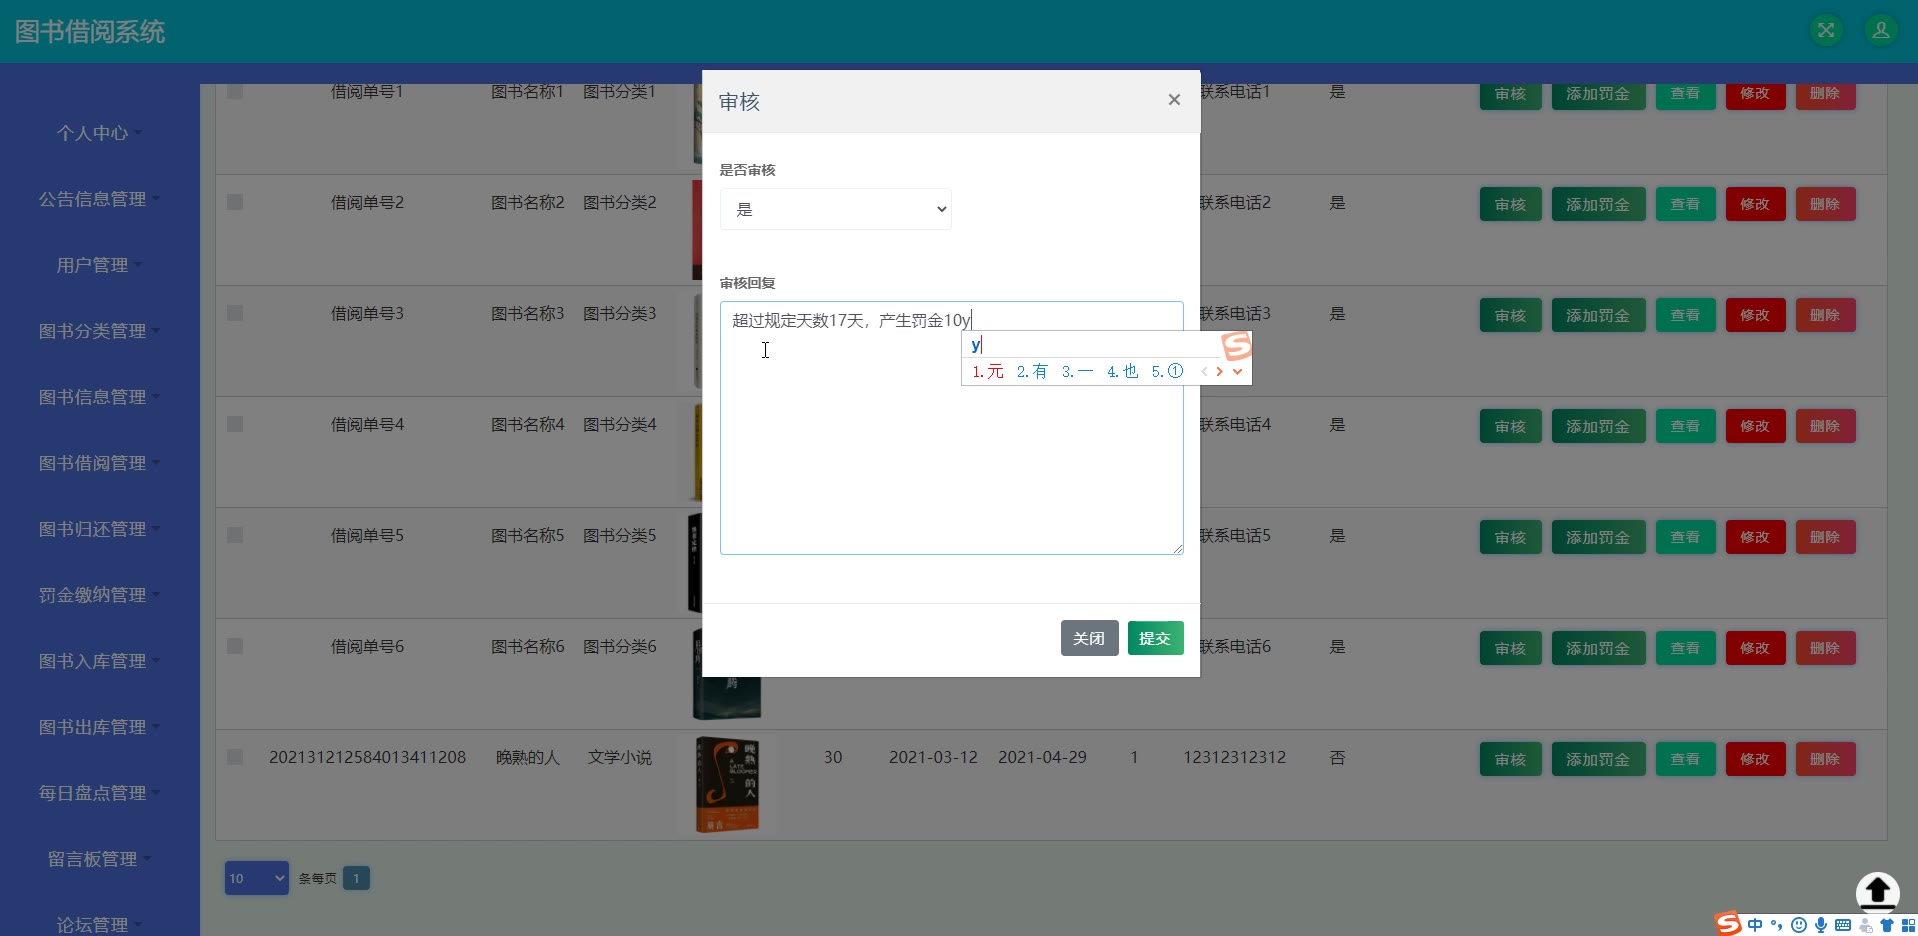The height and width of the screenshot is (936, 1918).
Task: Pick candidate 2 有 in the IME popup
Action: pyautogui.click(x=1032, y=372)
